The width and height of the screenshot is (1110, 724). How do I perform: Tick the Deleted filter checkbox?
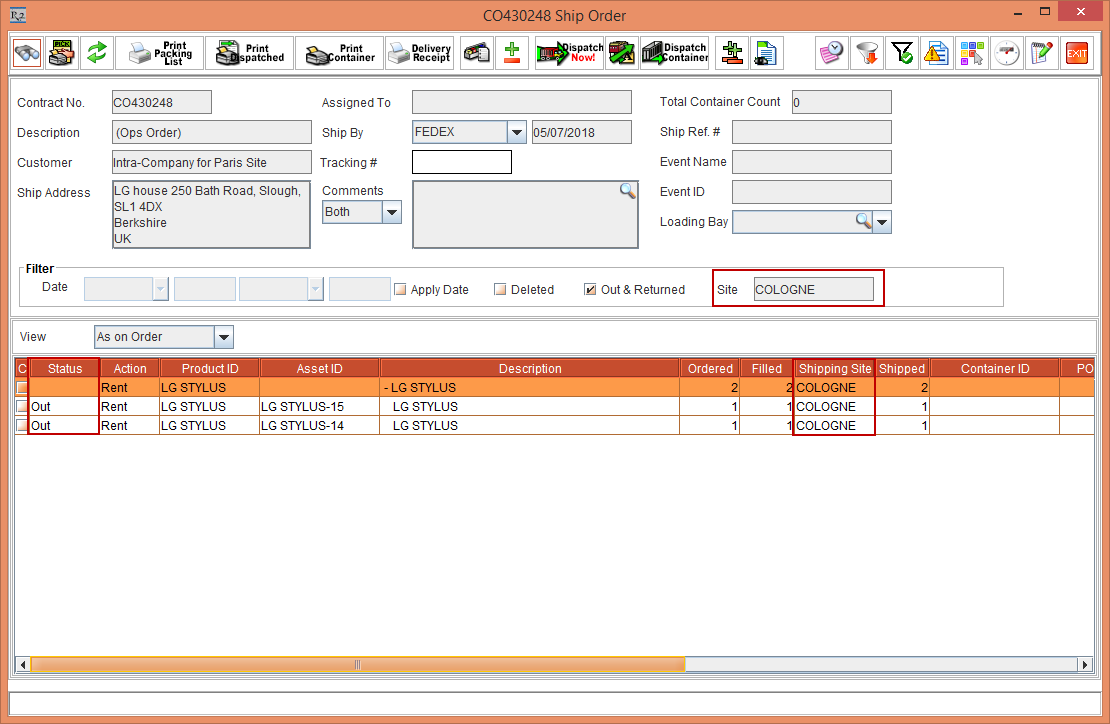pyautogui.click(x=500, y=290)
